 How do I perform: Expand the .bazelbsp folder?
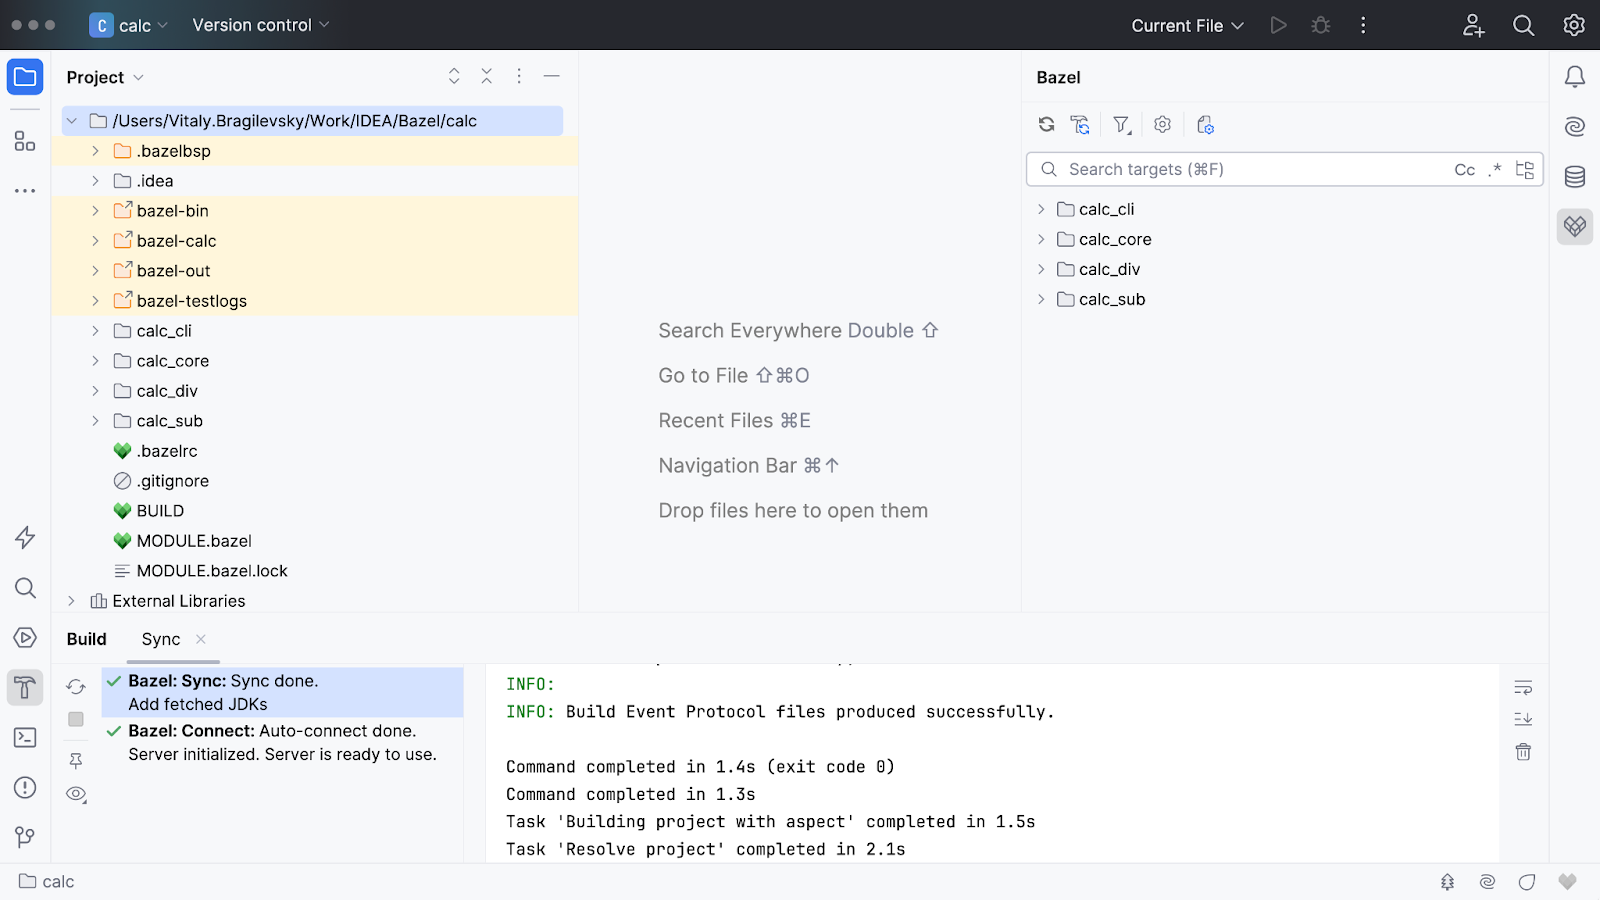point(95,151)
